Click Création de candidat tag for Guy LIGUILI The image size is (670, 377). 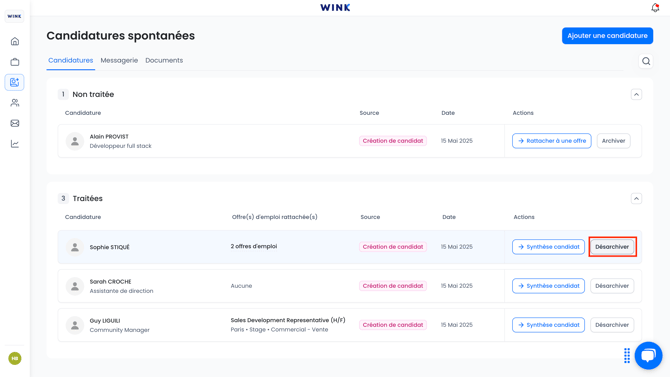[393, 325]
